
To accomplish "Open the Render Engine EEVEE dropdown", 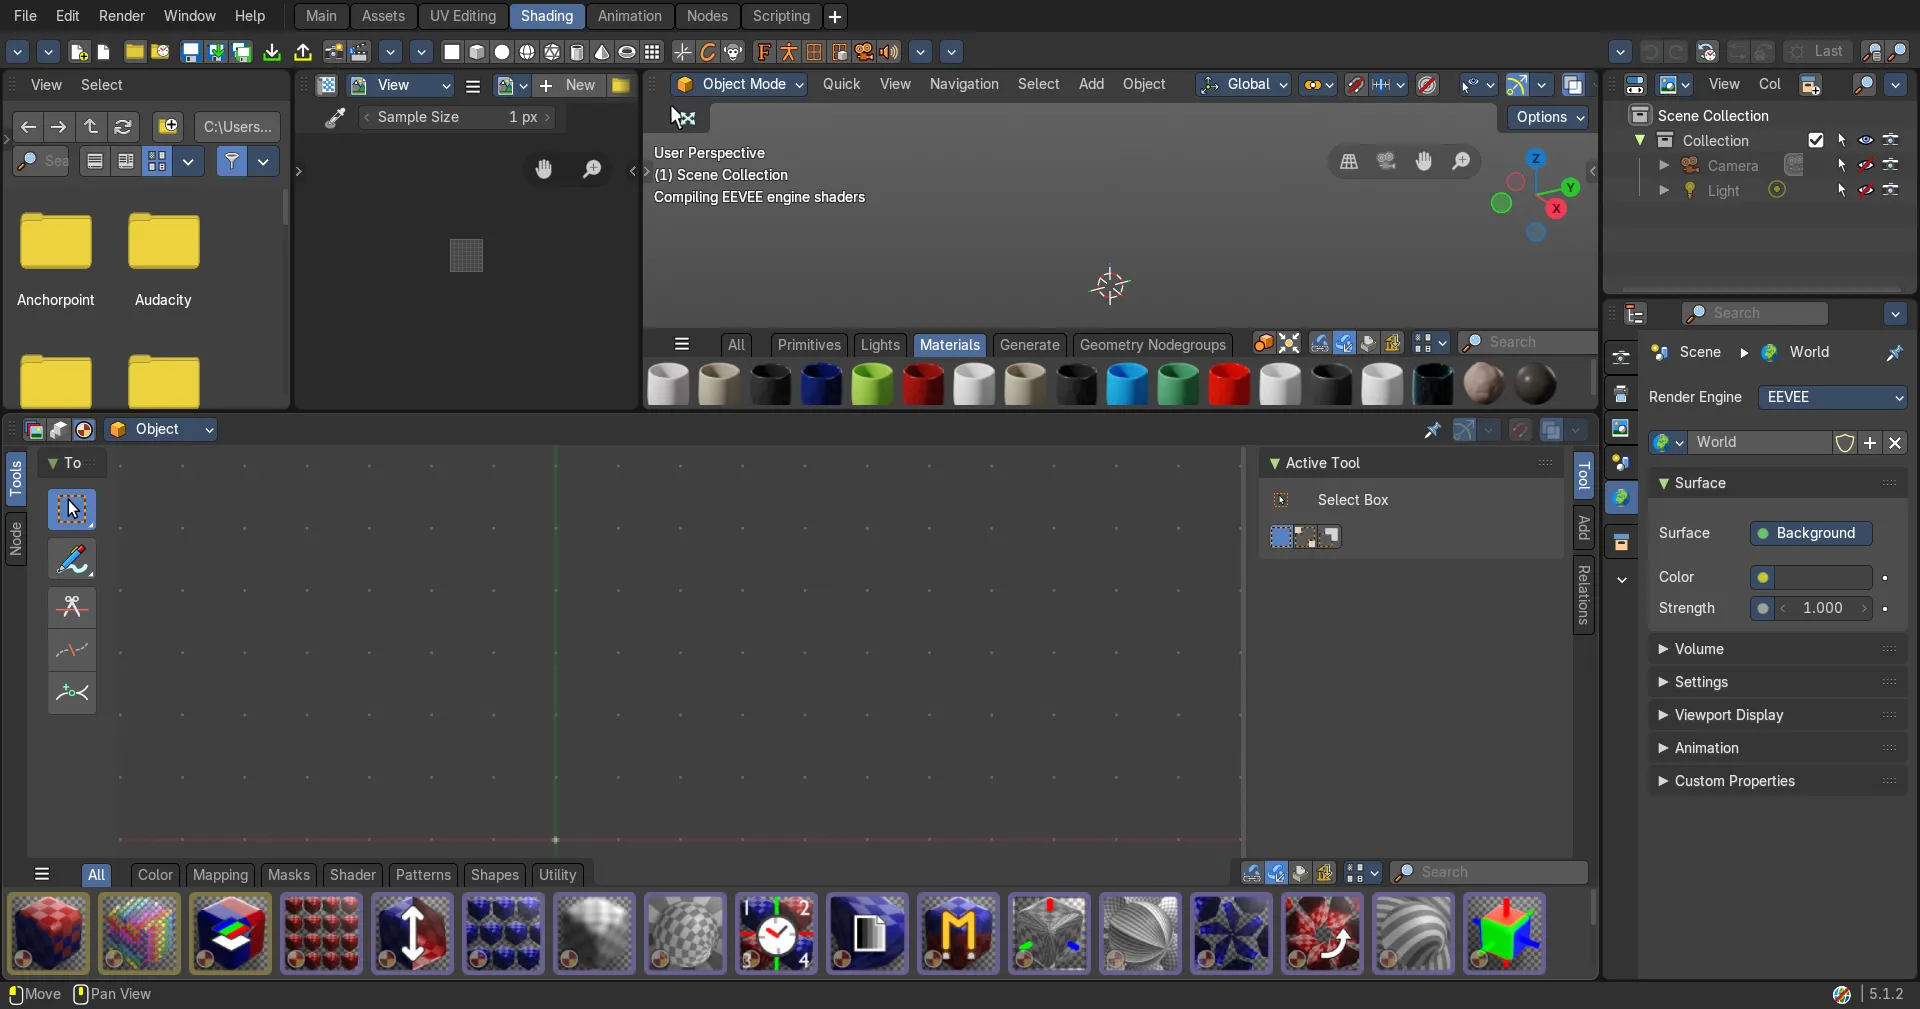I will click(x=1833, y=397).
